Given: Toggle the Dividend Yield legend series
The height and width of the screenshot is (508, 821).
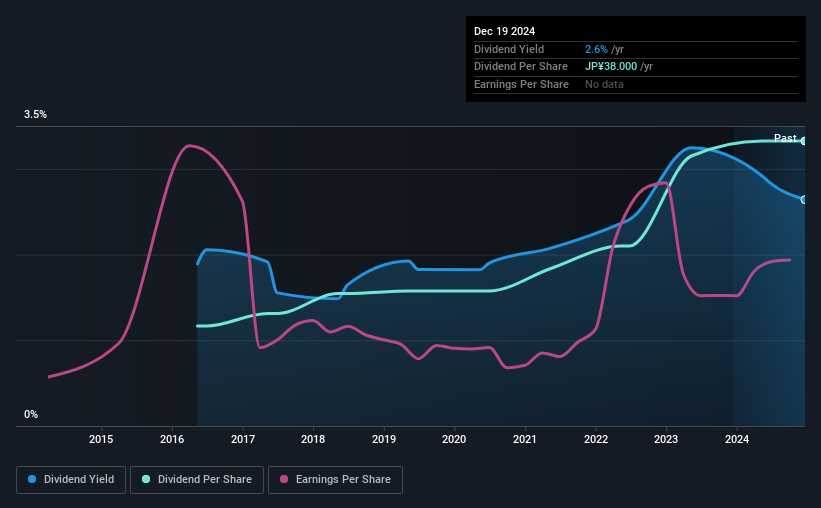Looking at the screenshot, I should [x=71, y=480].
